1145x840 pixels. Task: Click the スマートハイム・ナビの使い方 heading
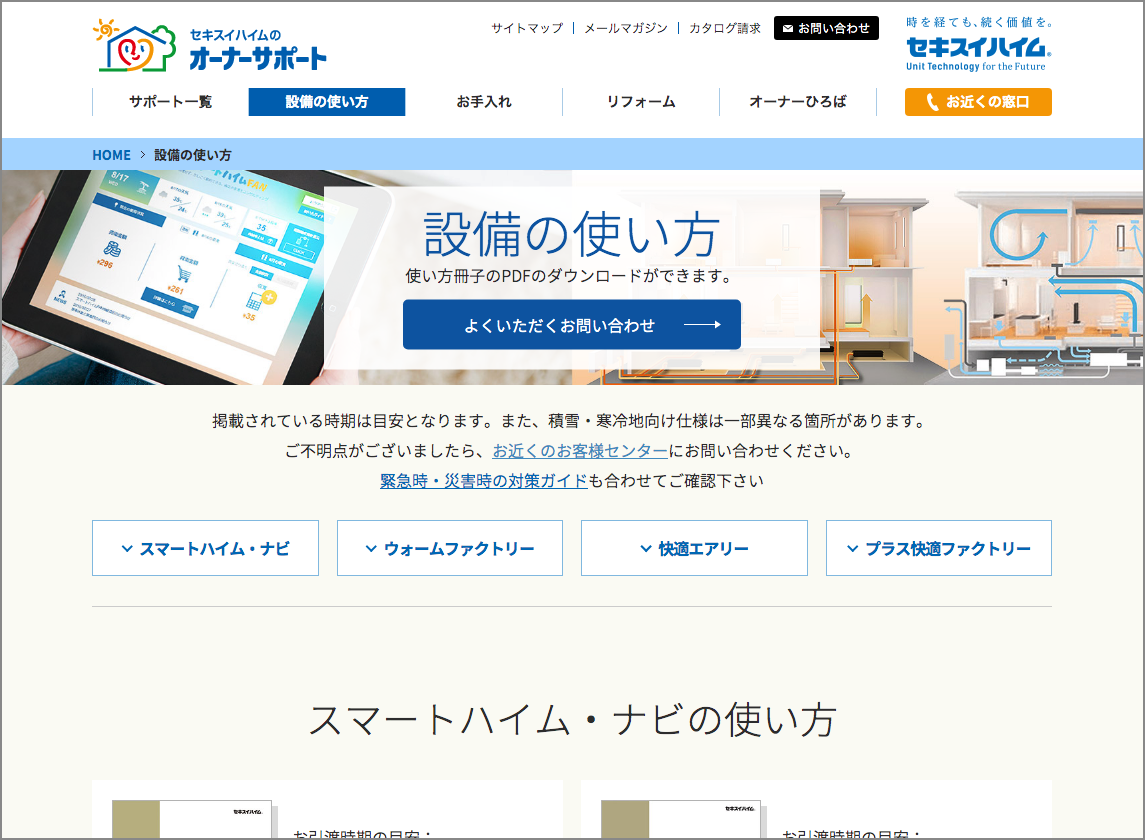click(x=572, y=719)
